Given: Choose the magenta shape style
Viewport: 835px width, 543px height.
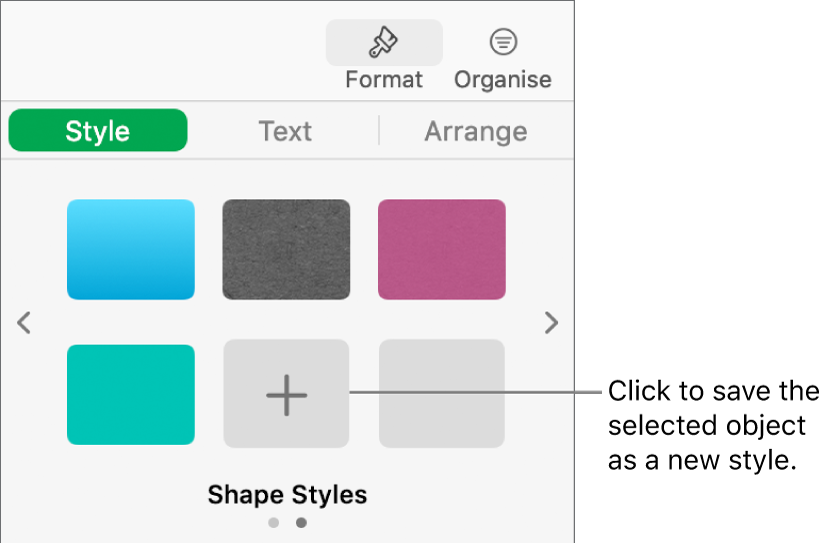Looking at the screenshot, I should [441, 249].
